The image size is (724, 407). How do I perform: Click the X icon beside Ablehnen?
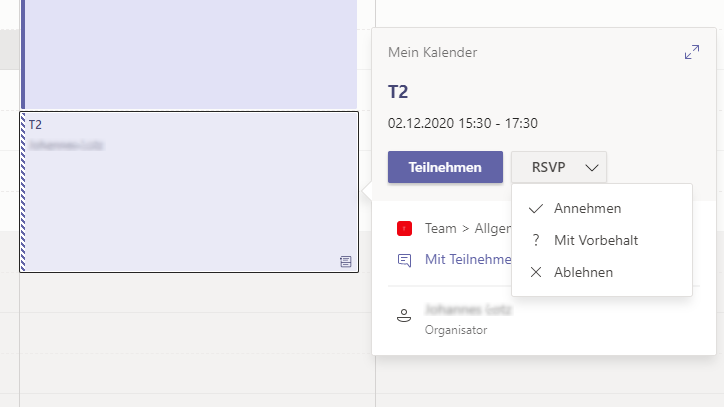(x=536, y=272)
